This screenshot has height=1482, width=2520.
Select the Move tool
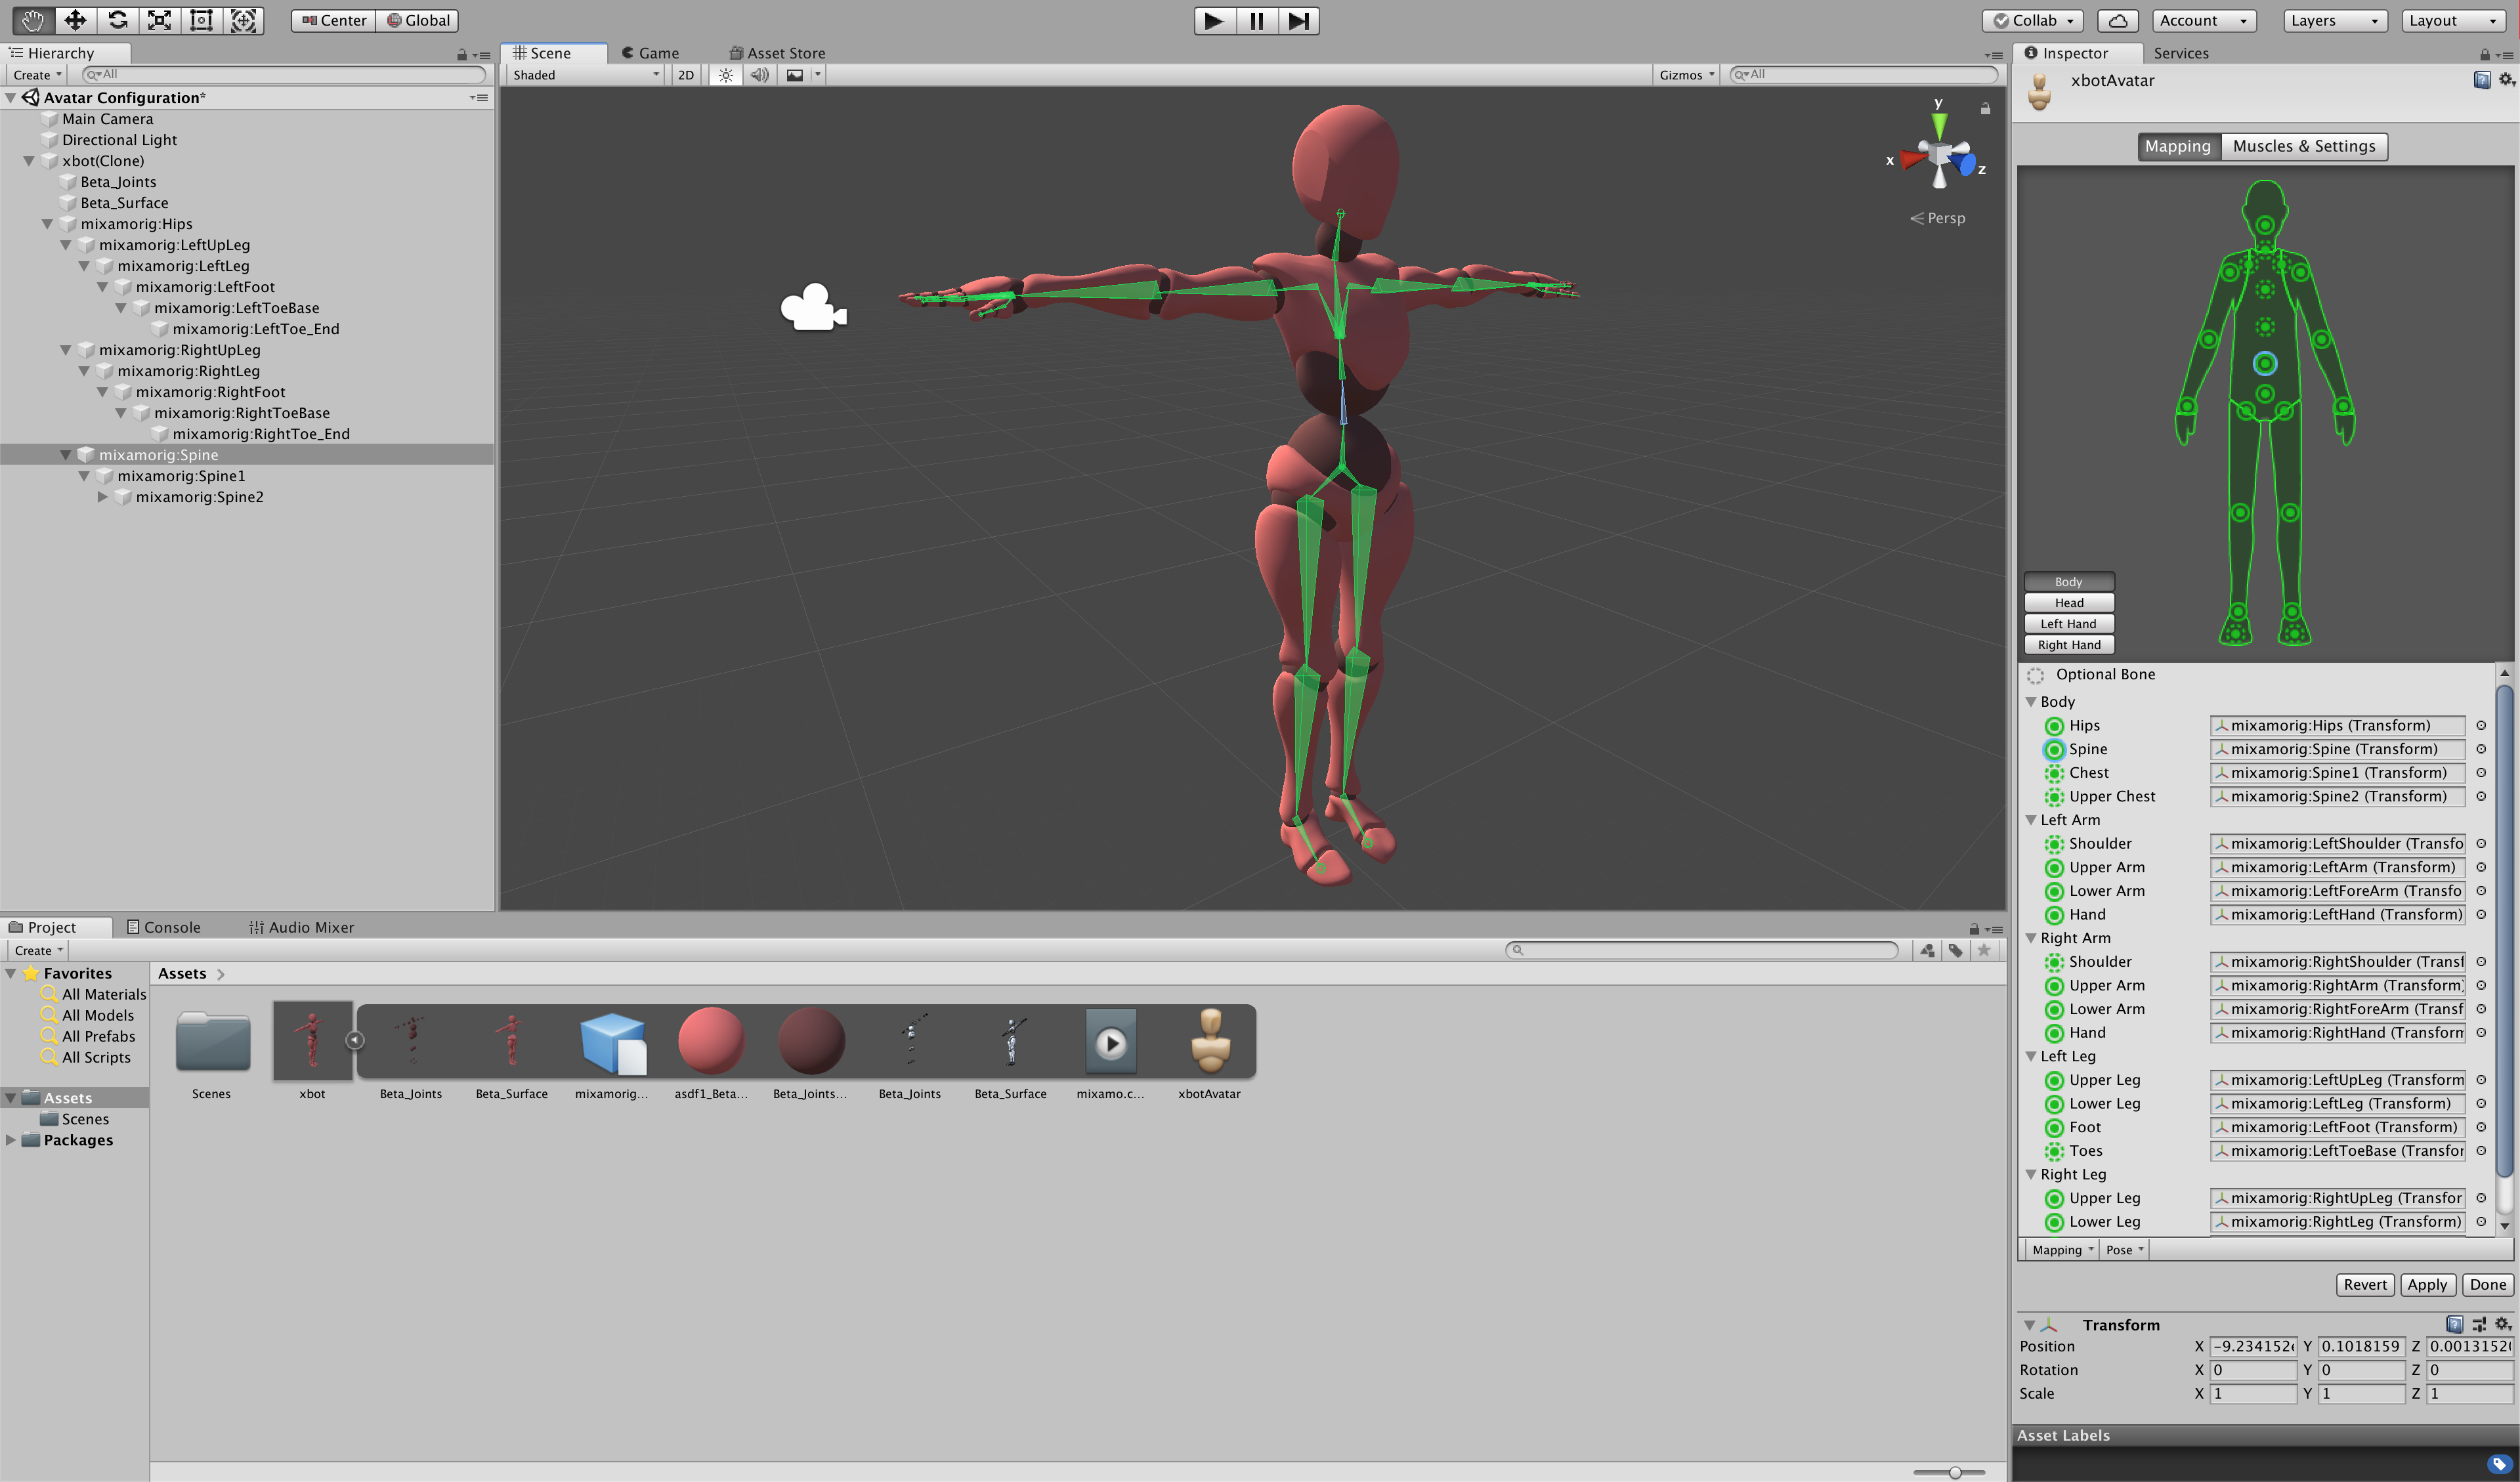[x=75, y=20]
